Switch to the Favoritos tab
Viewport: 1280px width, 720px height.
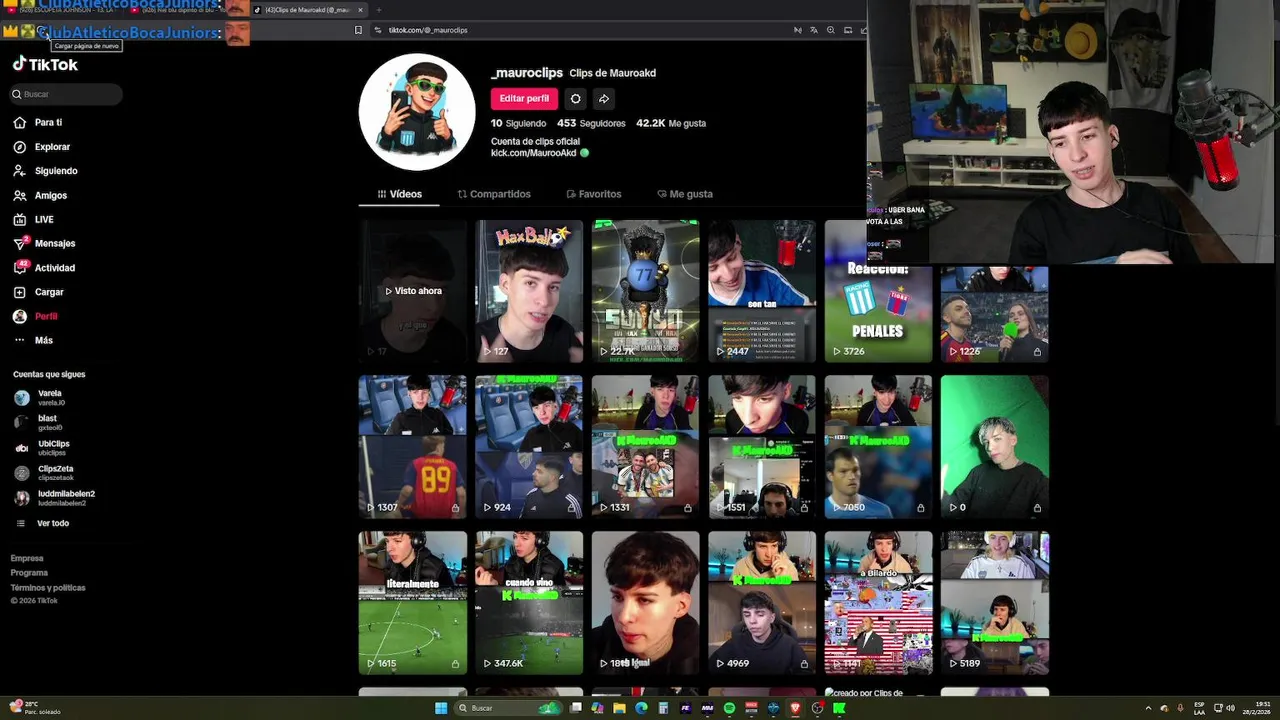594,194
